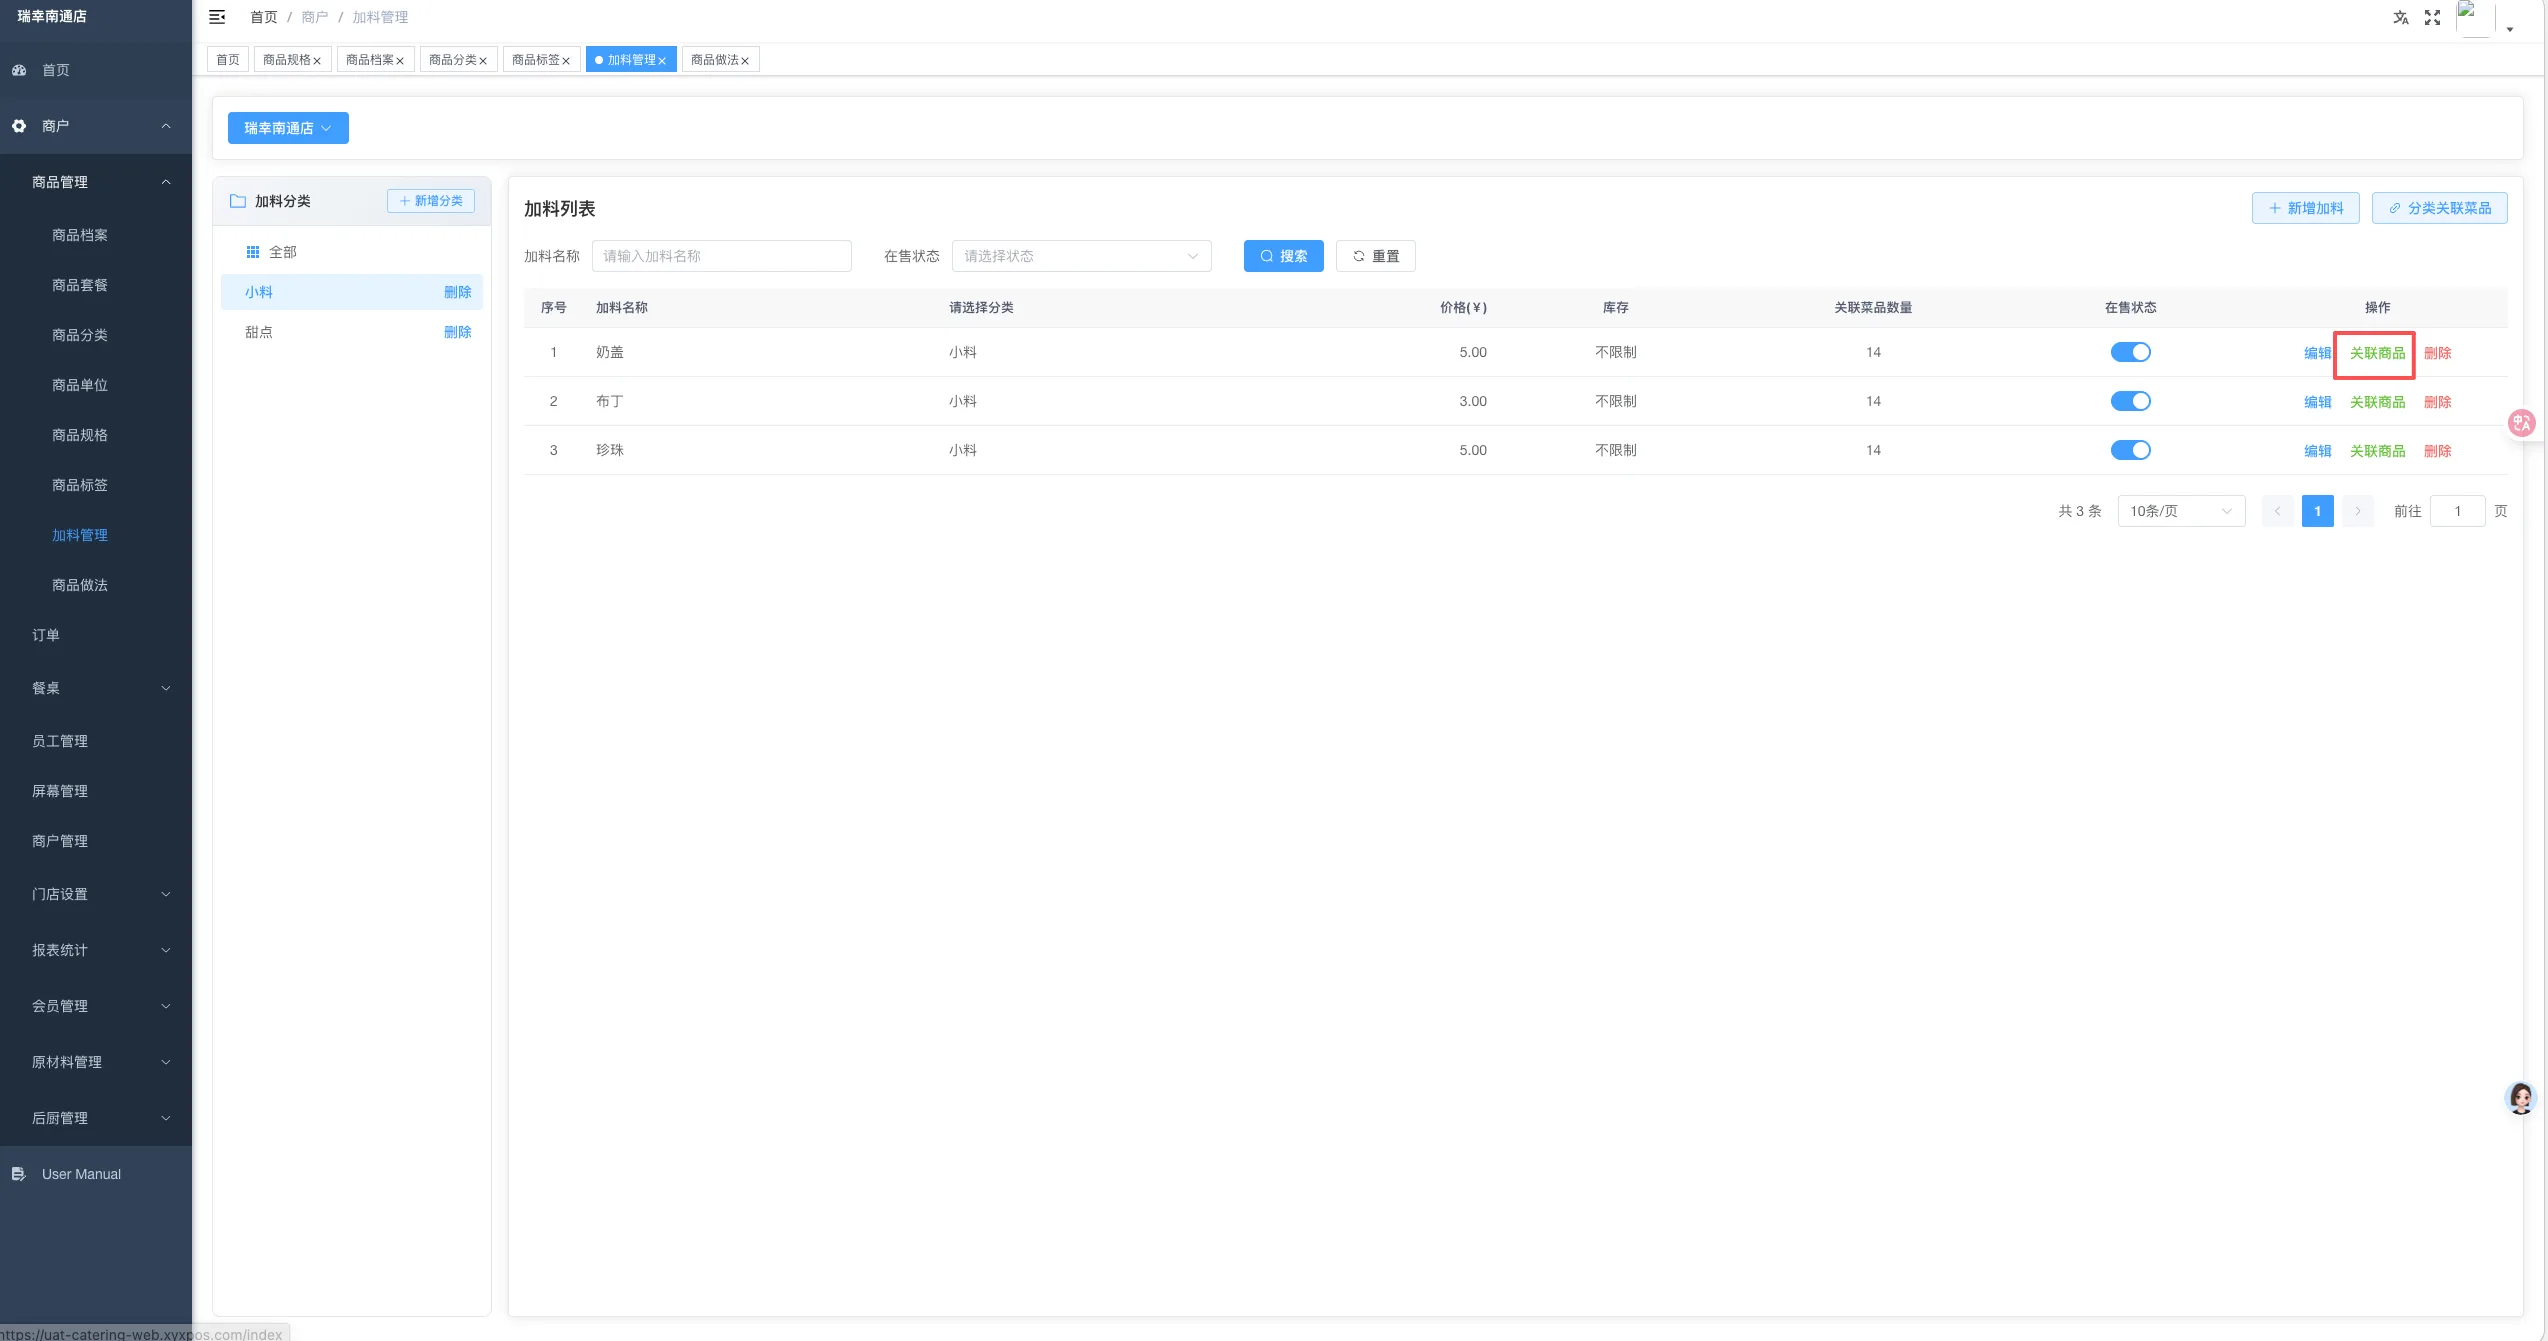The width and height of the screenshot is (2548, 1341).
Task: Open 订单 in the sidebar
Action: click(46, 635)
